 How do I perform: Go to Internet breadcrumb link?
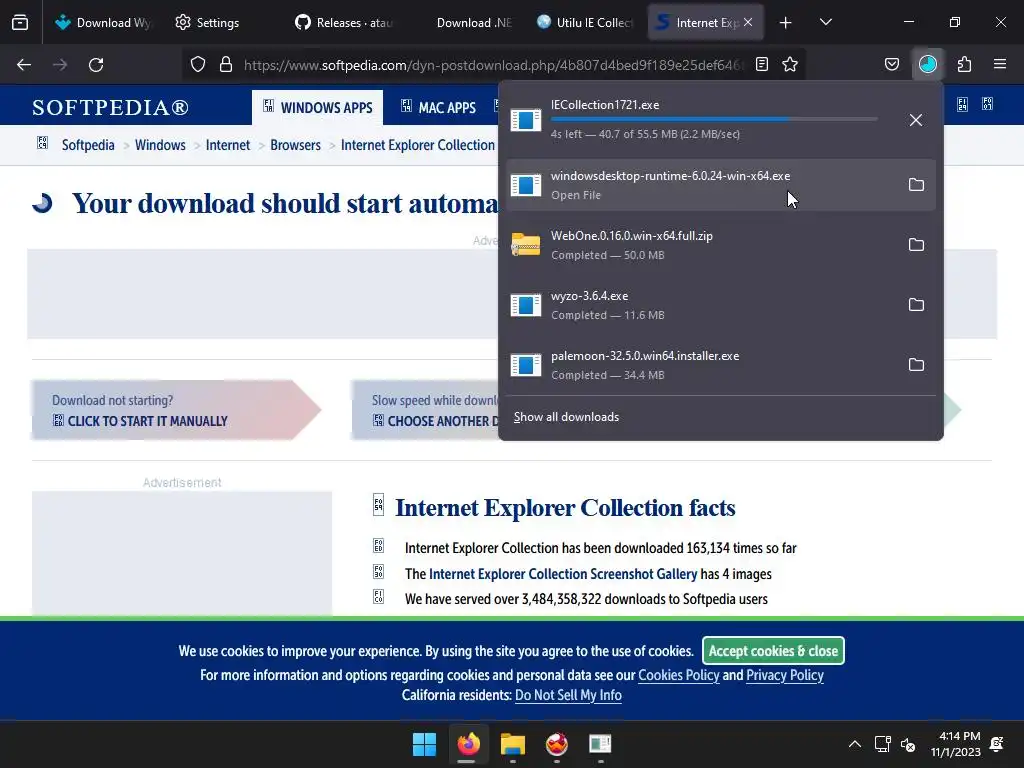point(228,145)
